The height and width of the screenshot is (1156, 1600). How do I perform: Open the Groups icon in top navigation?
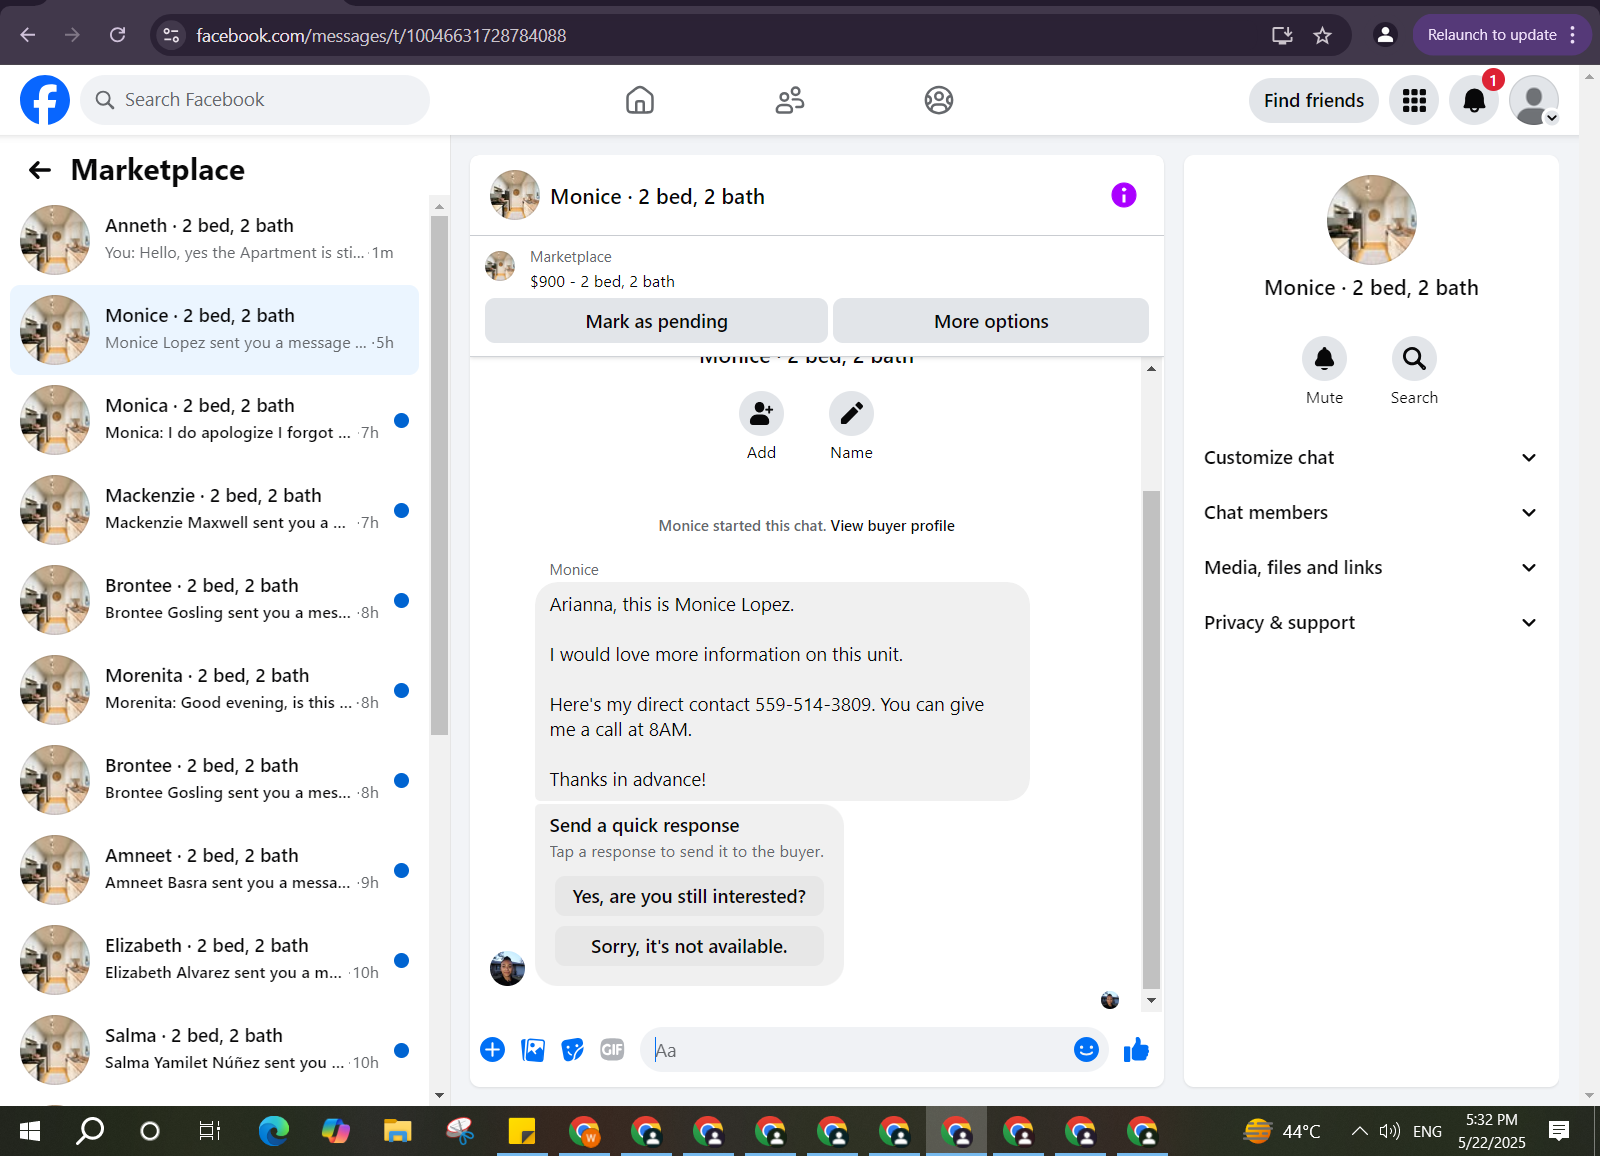pos(939,100)
